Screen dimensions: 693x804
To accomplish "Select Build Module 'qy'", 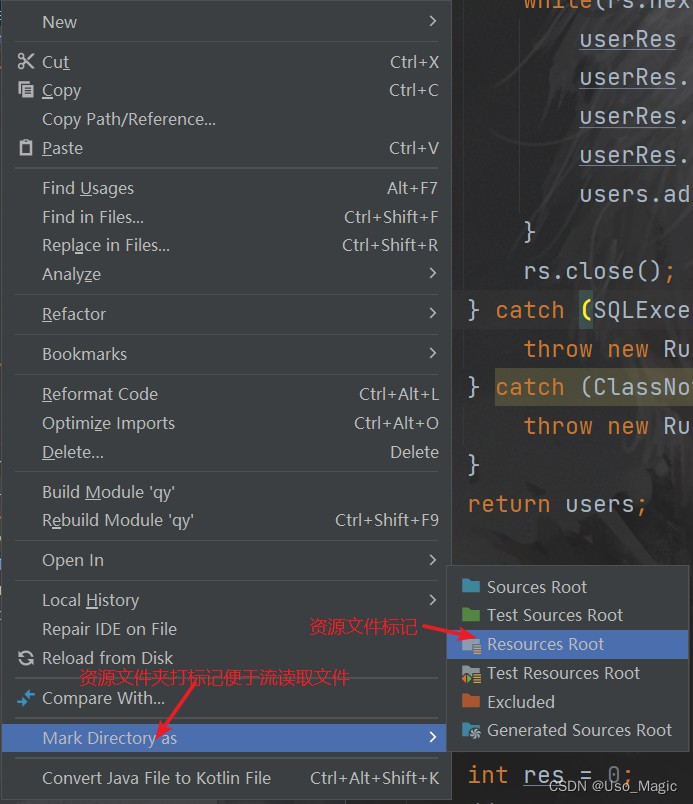I will coord(226,492).
